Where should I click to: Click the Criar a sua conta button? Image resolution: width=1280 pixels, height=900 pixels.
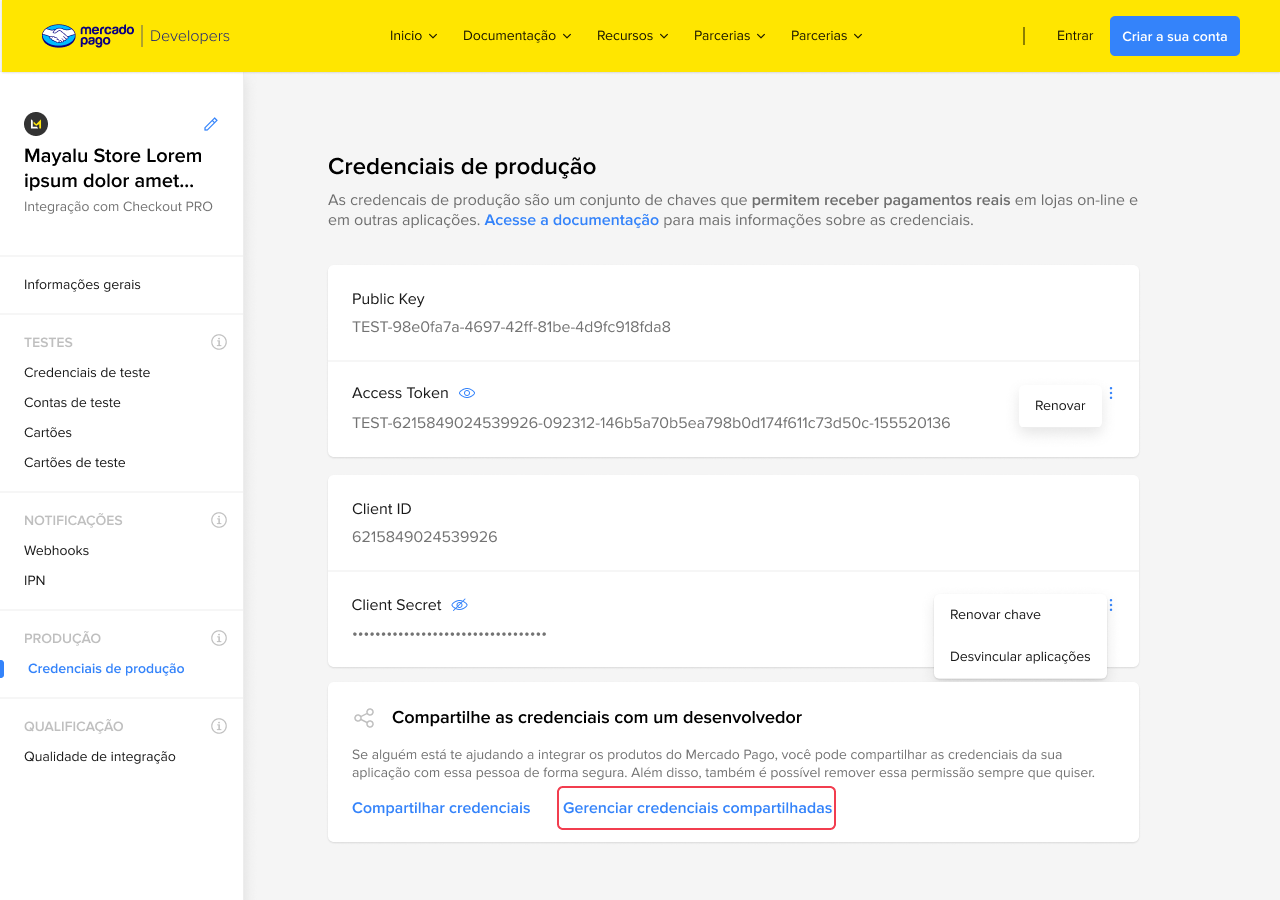pos(1175,36)
